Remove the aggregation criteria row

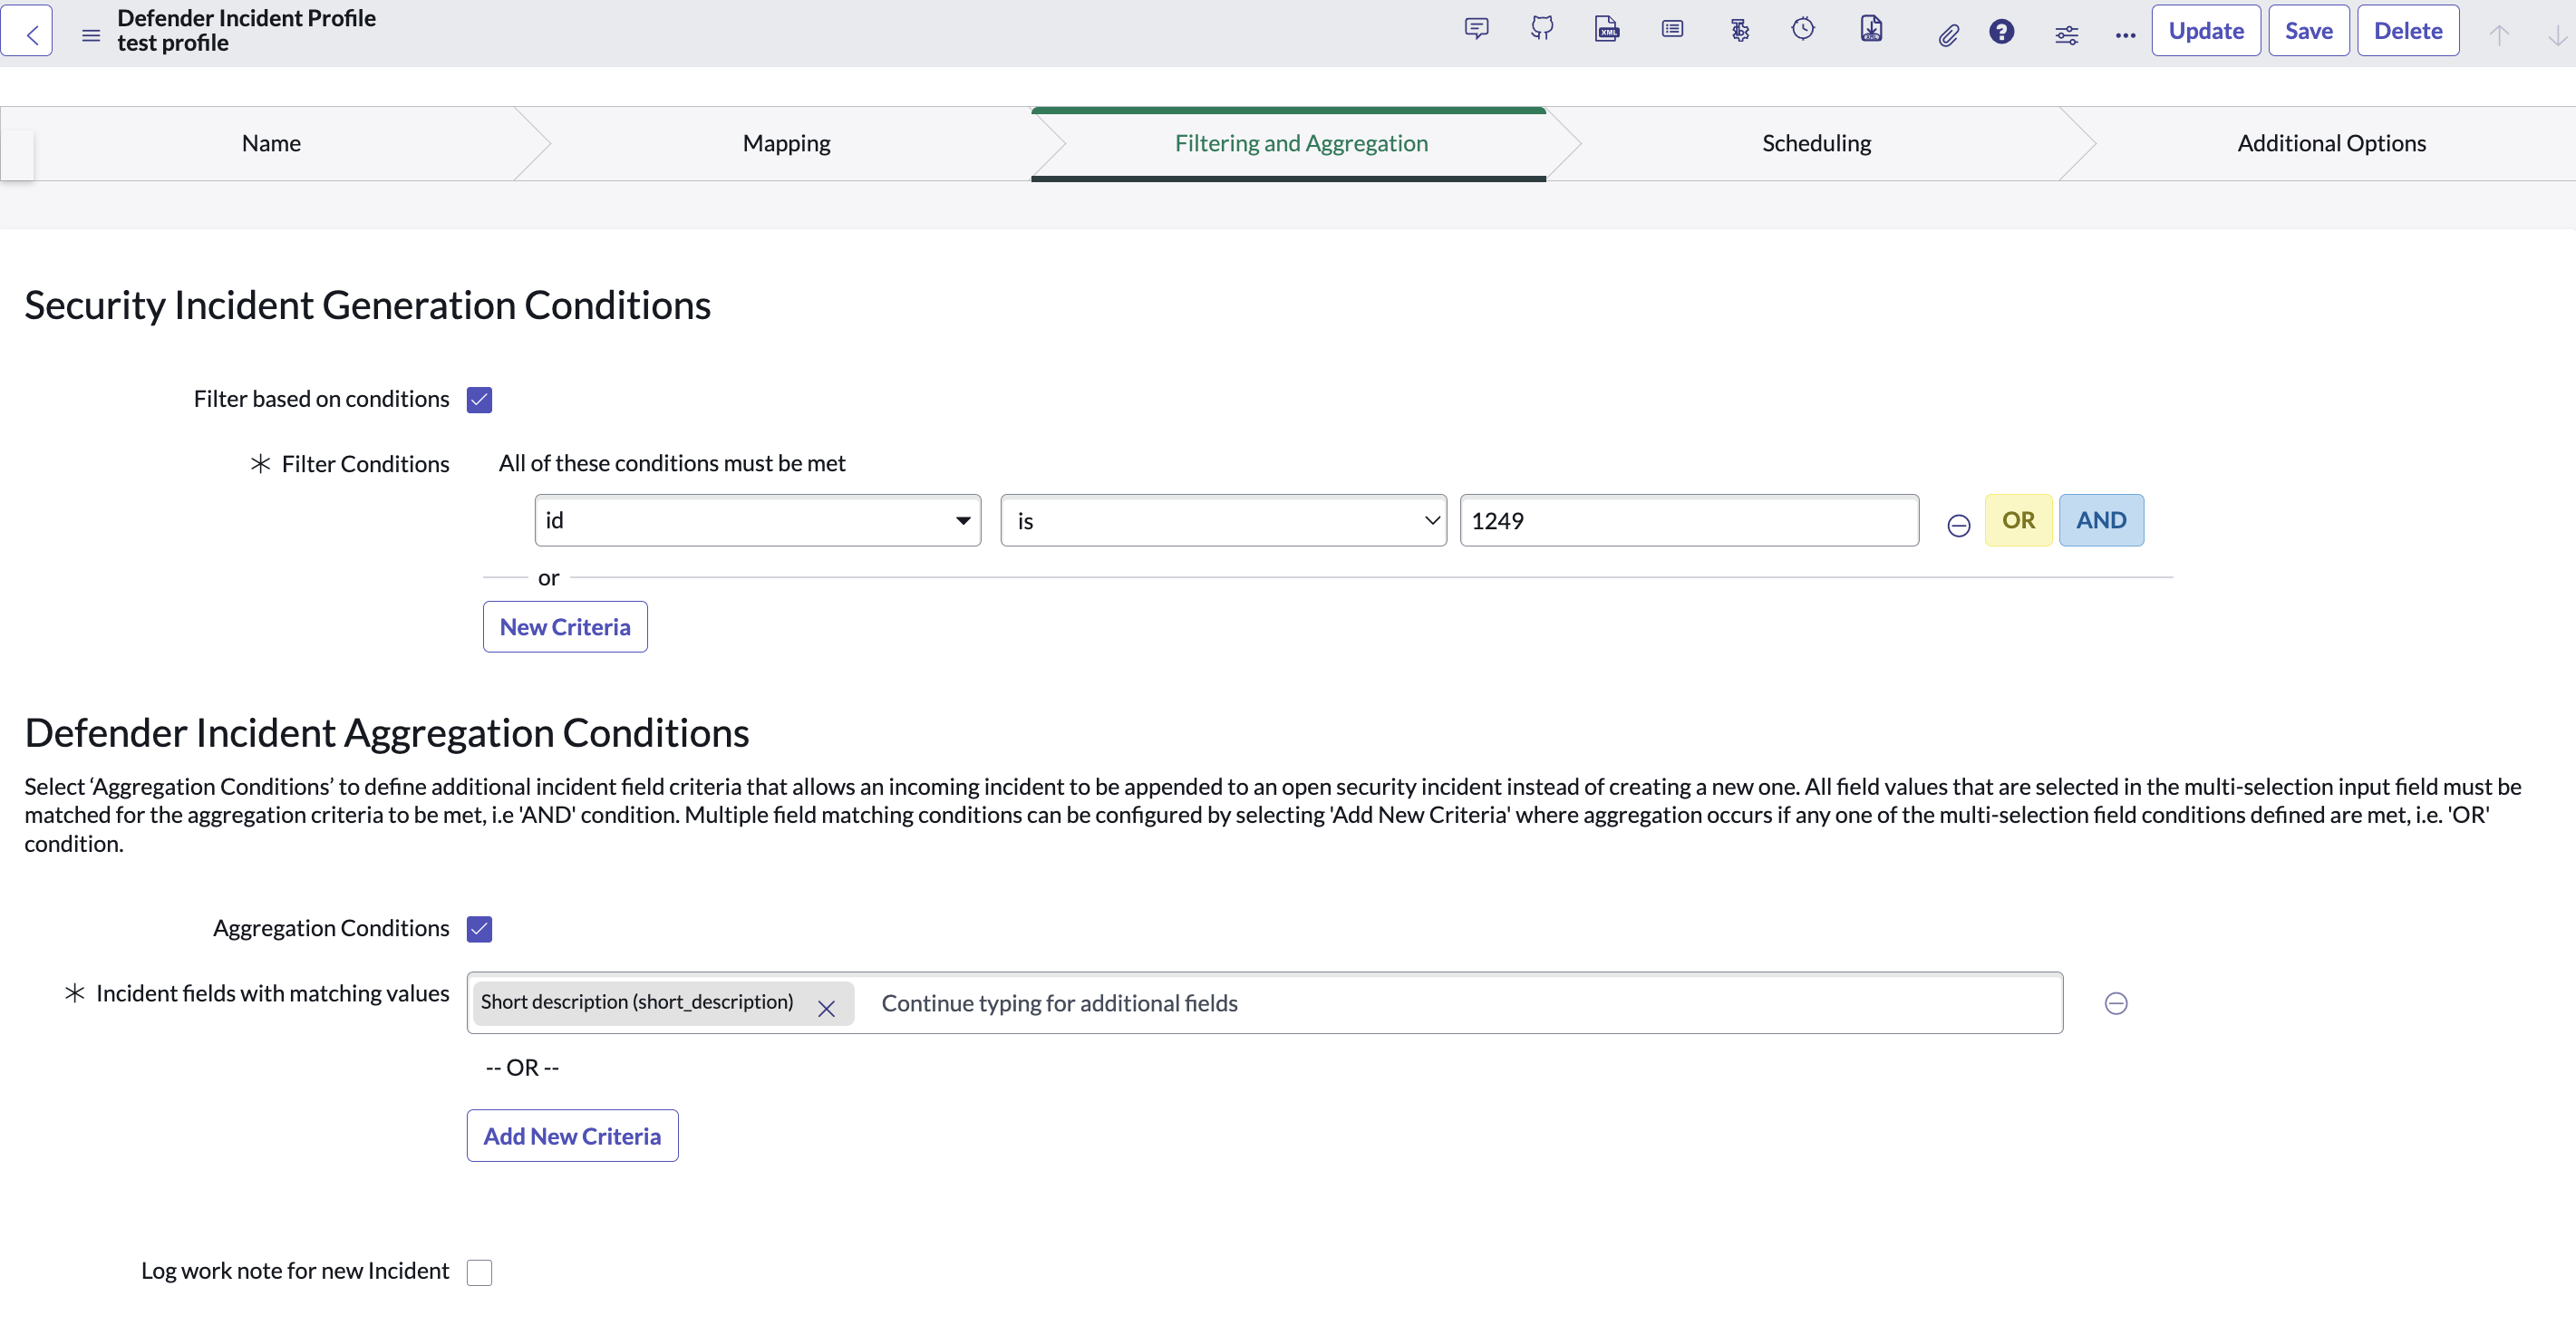[x=2115, y=1002]
